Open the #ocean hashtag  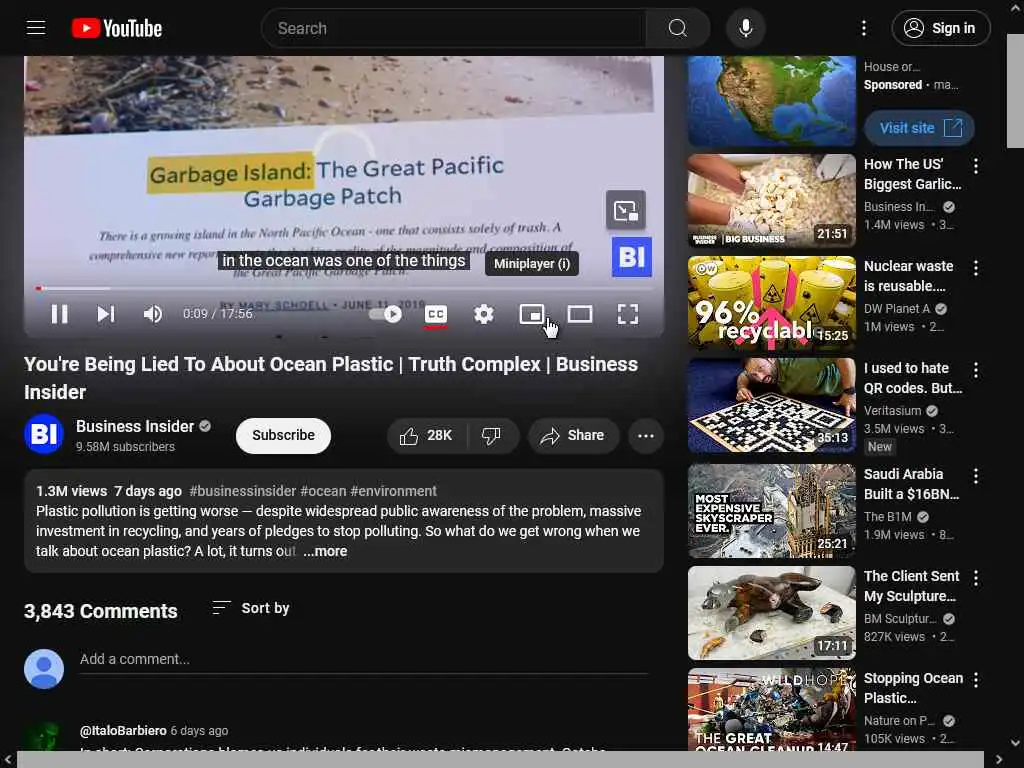point(323,491)
